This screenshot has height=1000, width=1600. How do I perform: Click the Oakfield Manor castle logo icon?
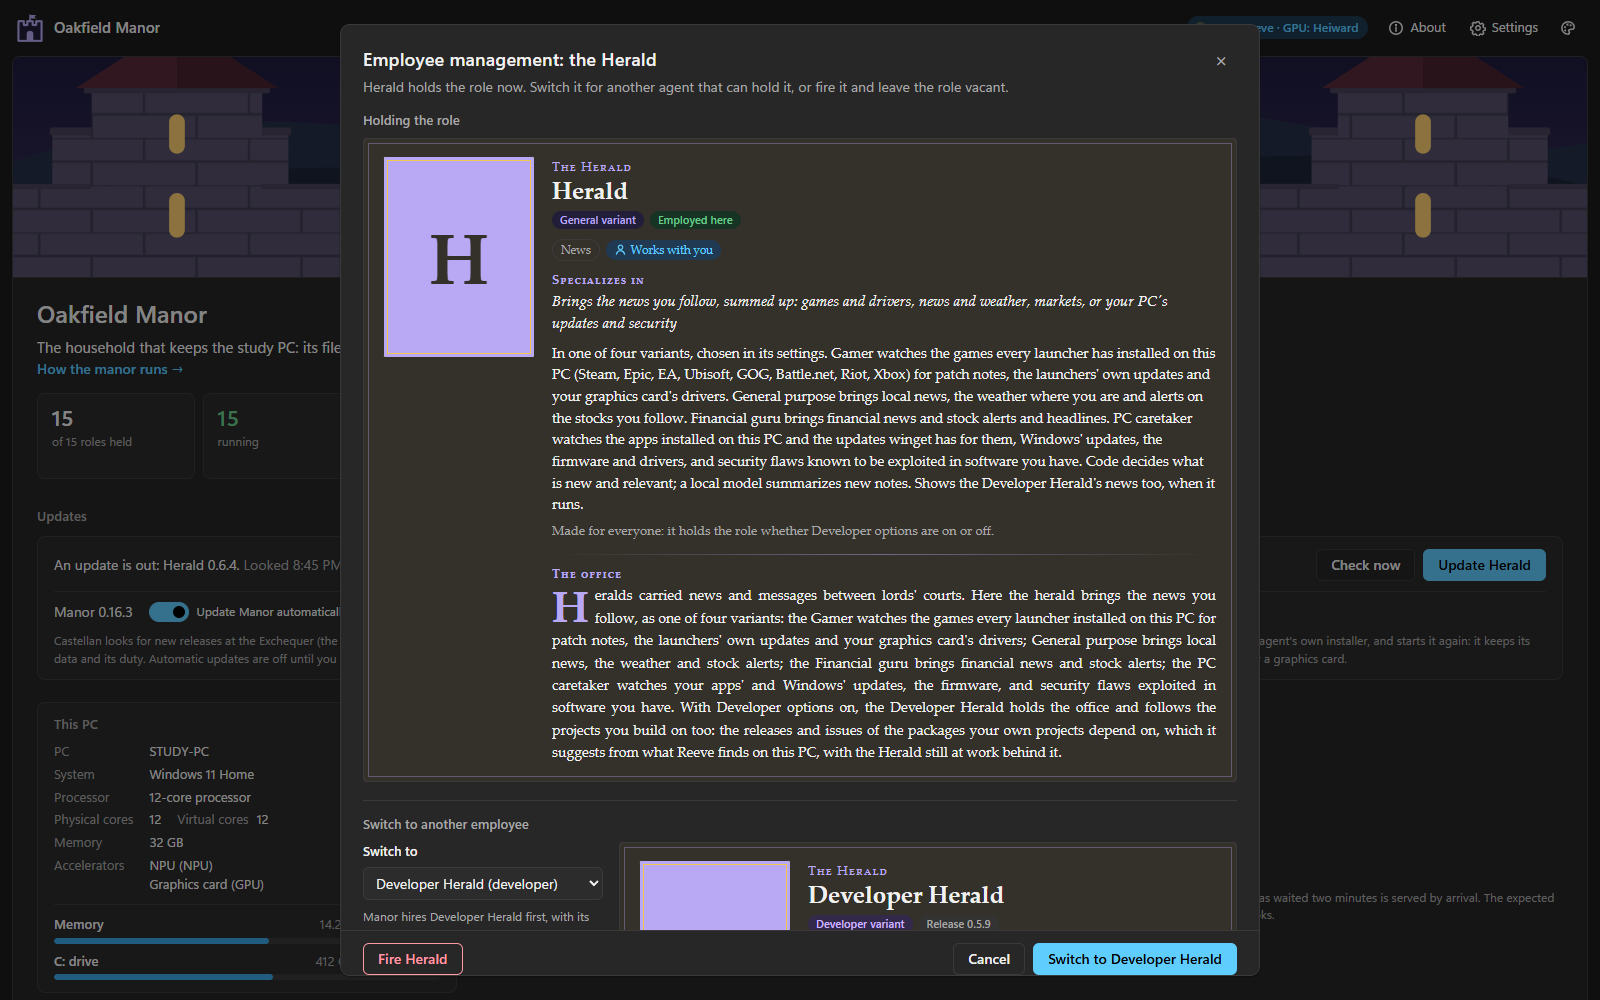(x=30, y=28)
